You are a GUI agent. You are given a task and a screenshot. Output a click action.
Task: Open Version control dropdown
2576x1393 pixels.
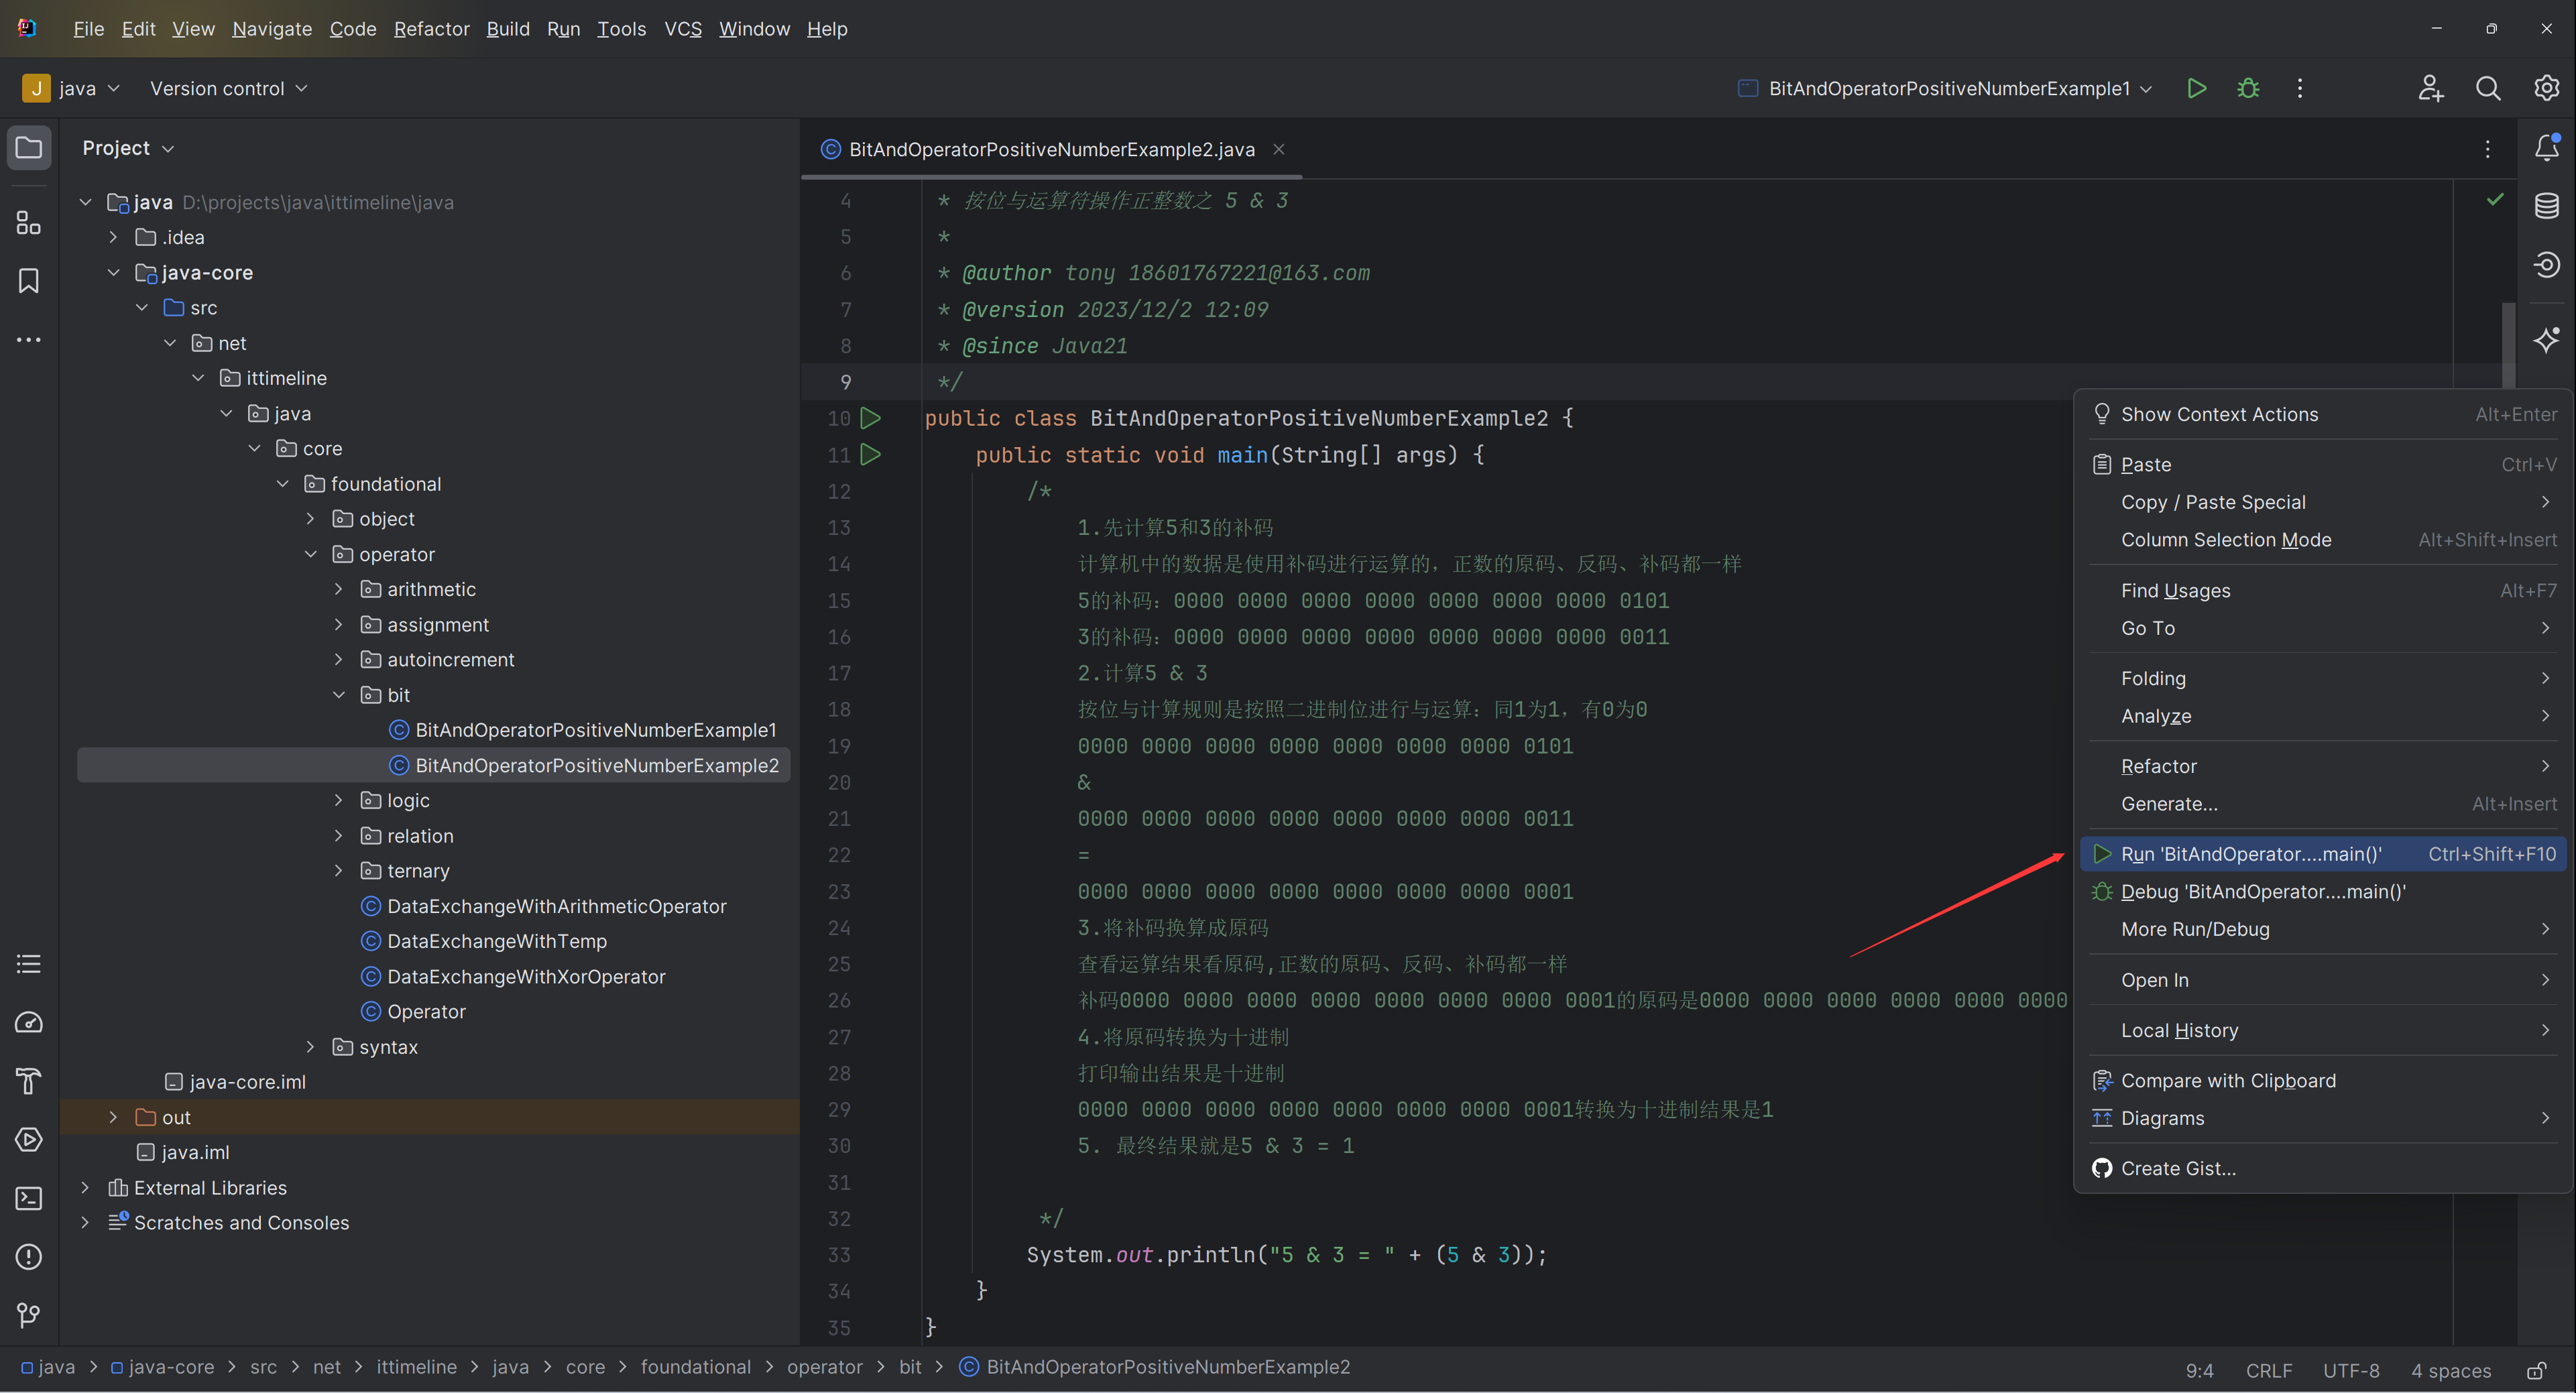tap(228, 88)
